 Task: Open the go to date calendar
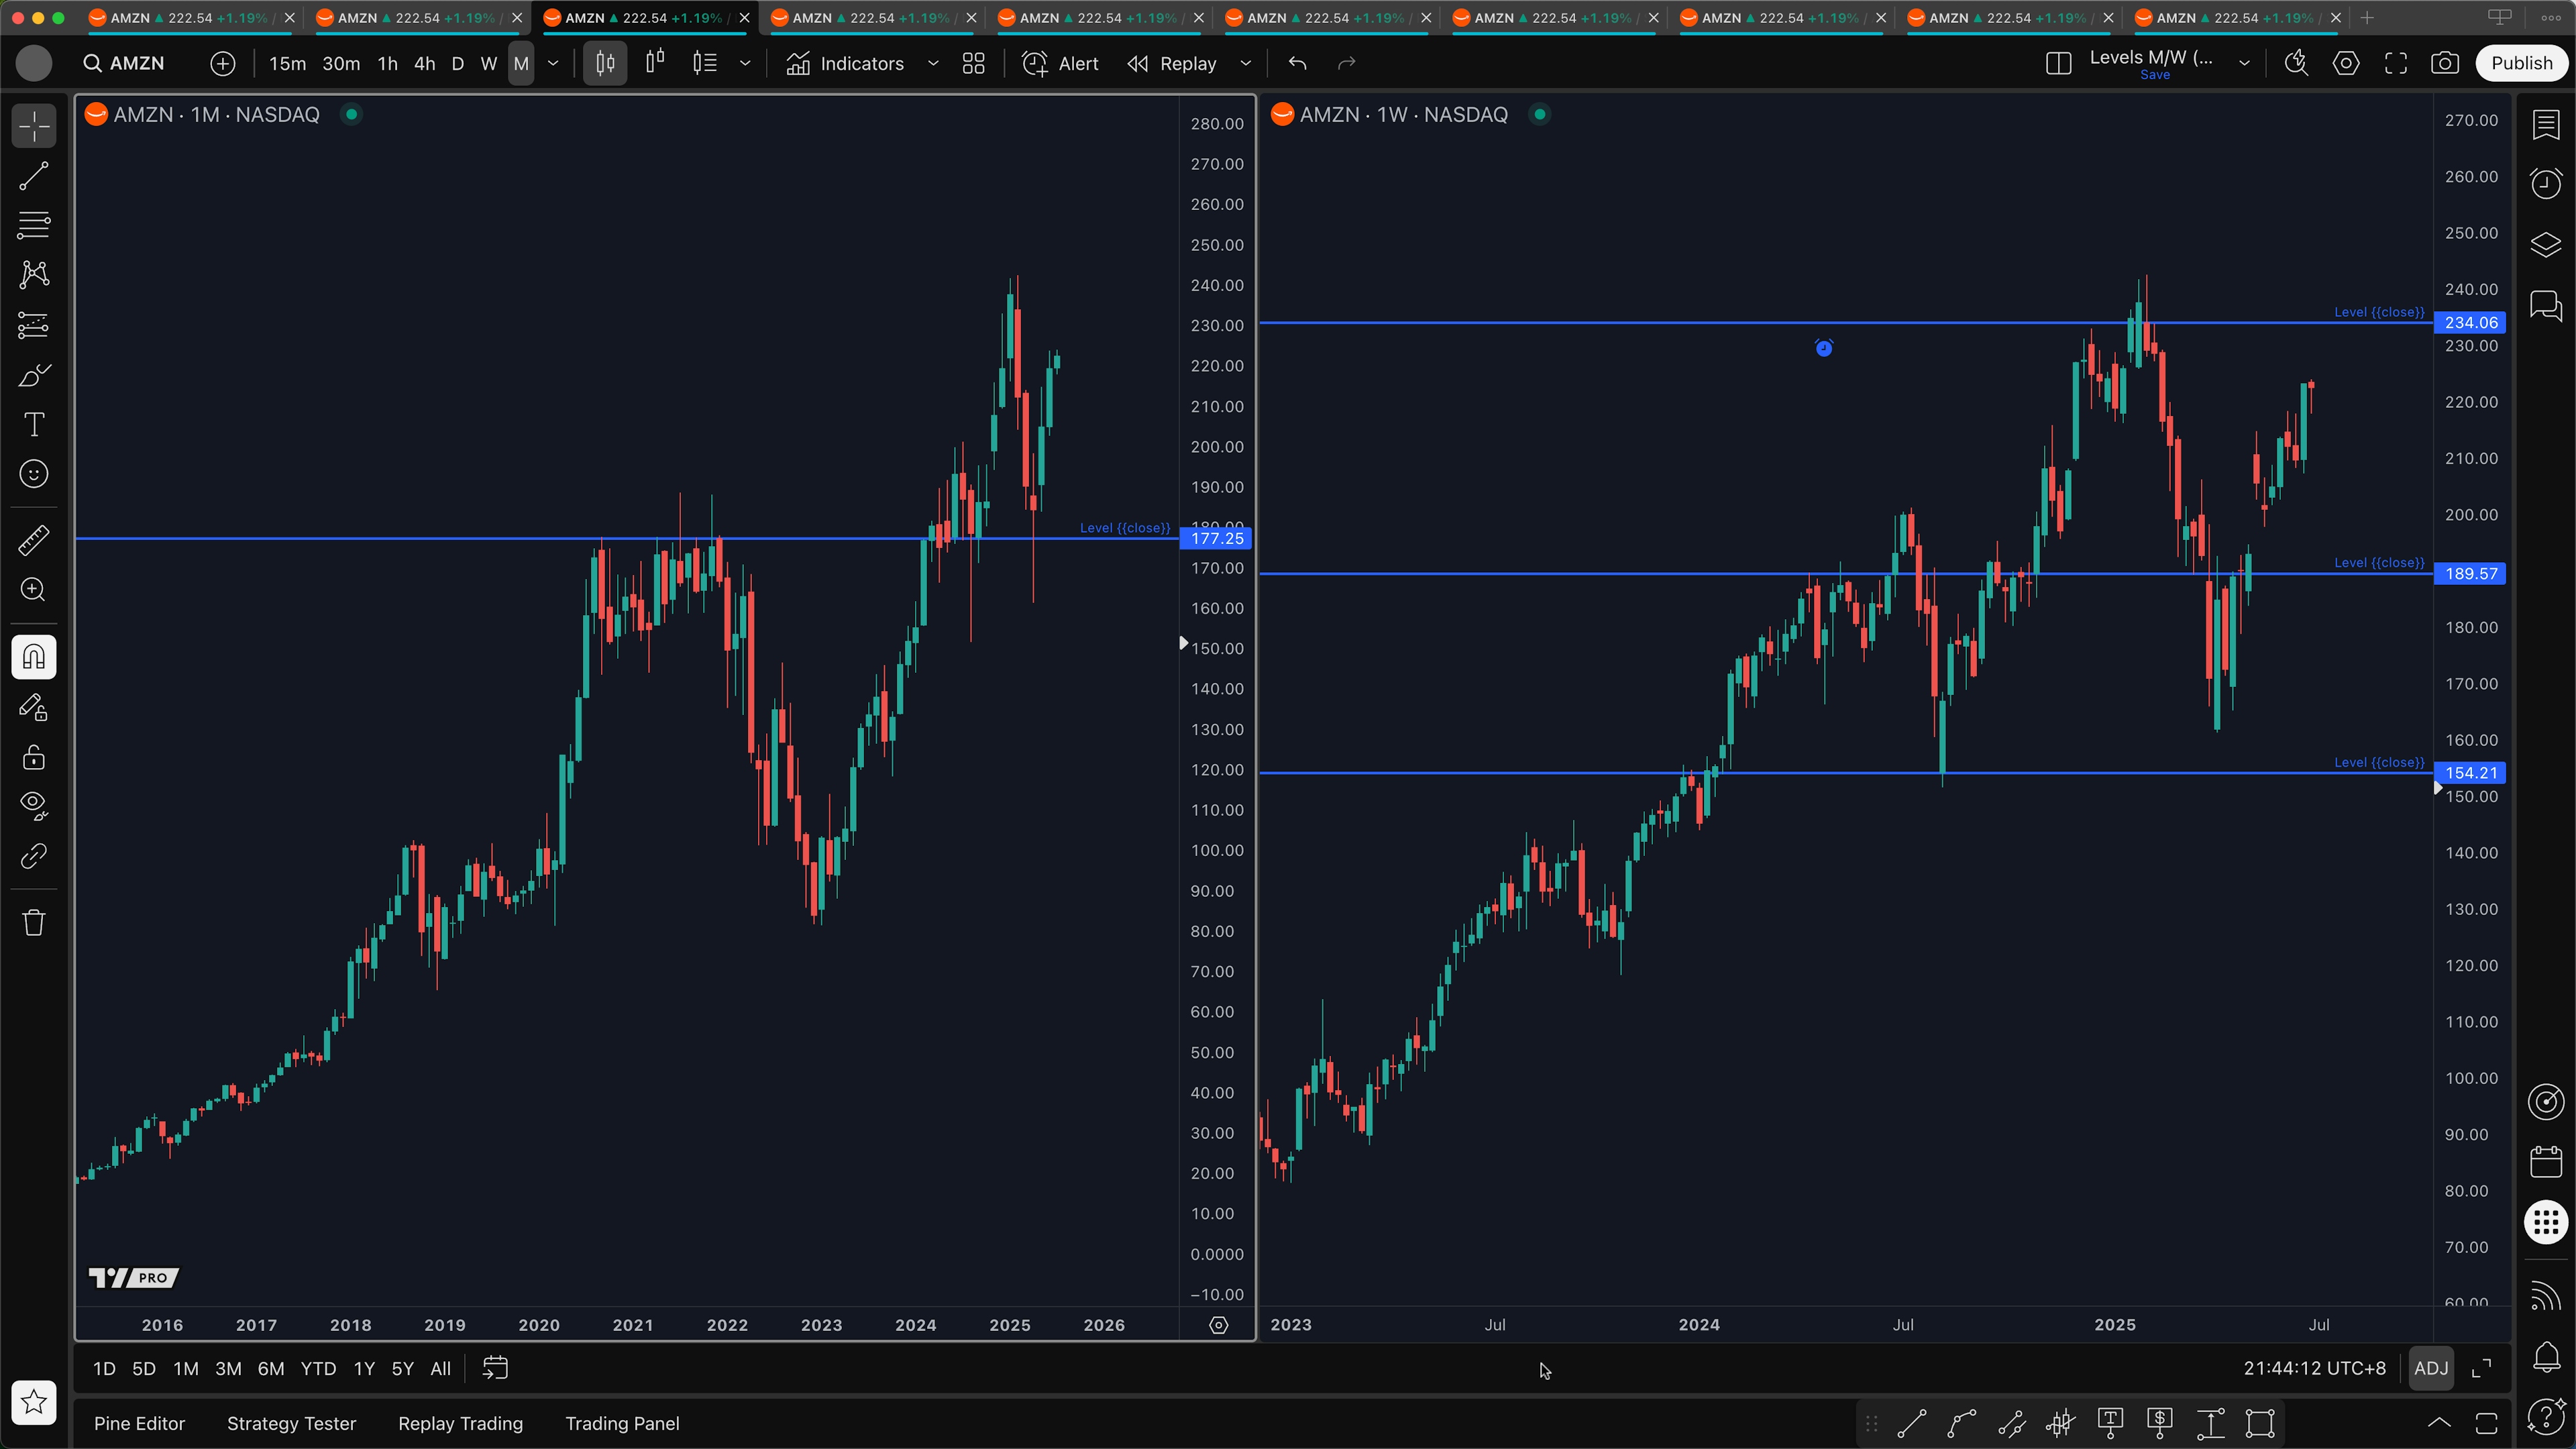click(x=495, y=1368)
